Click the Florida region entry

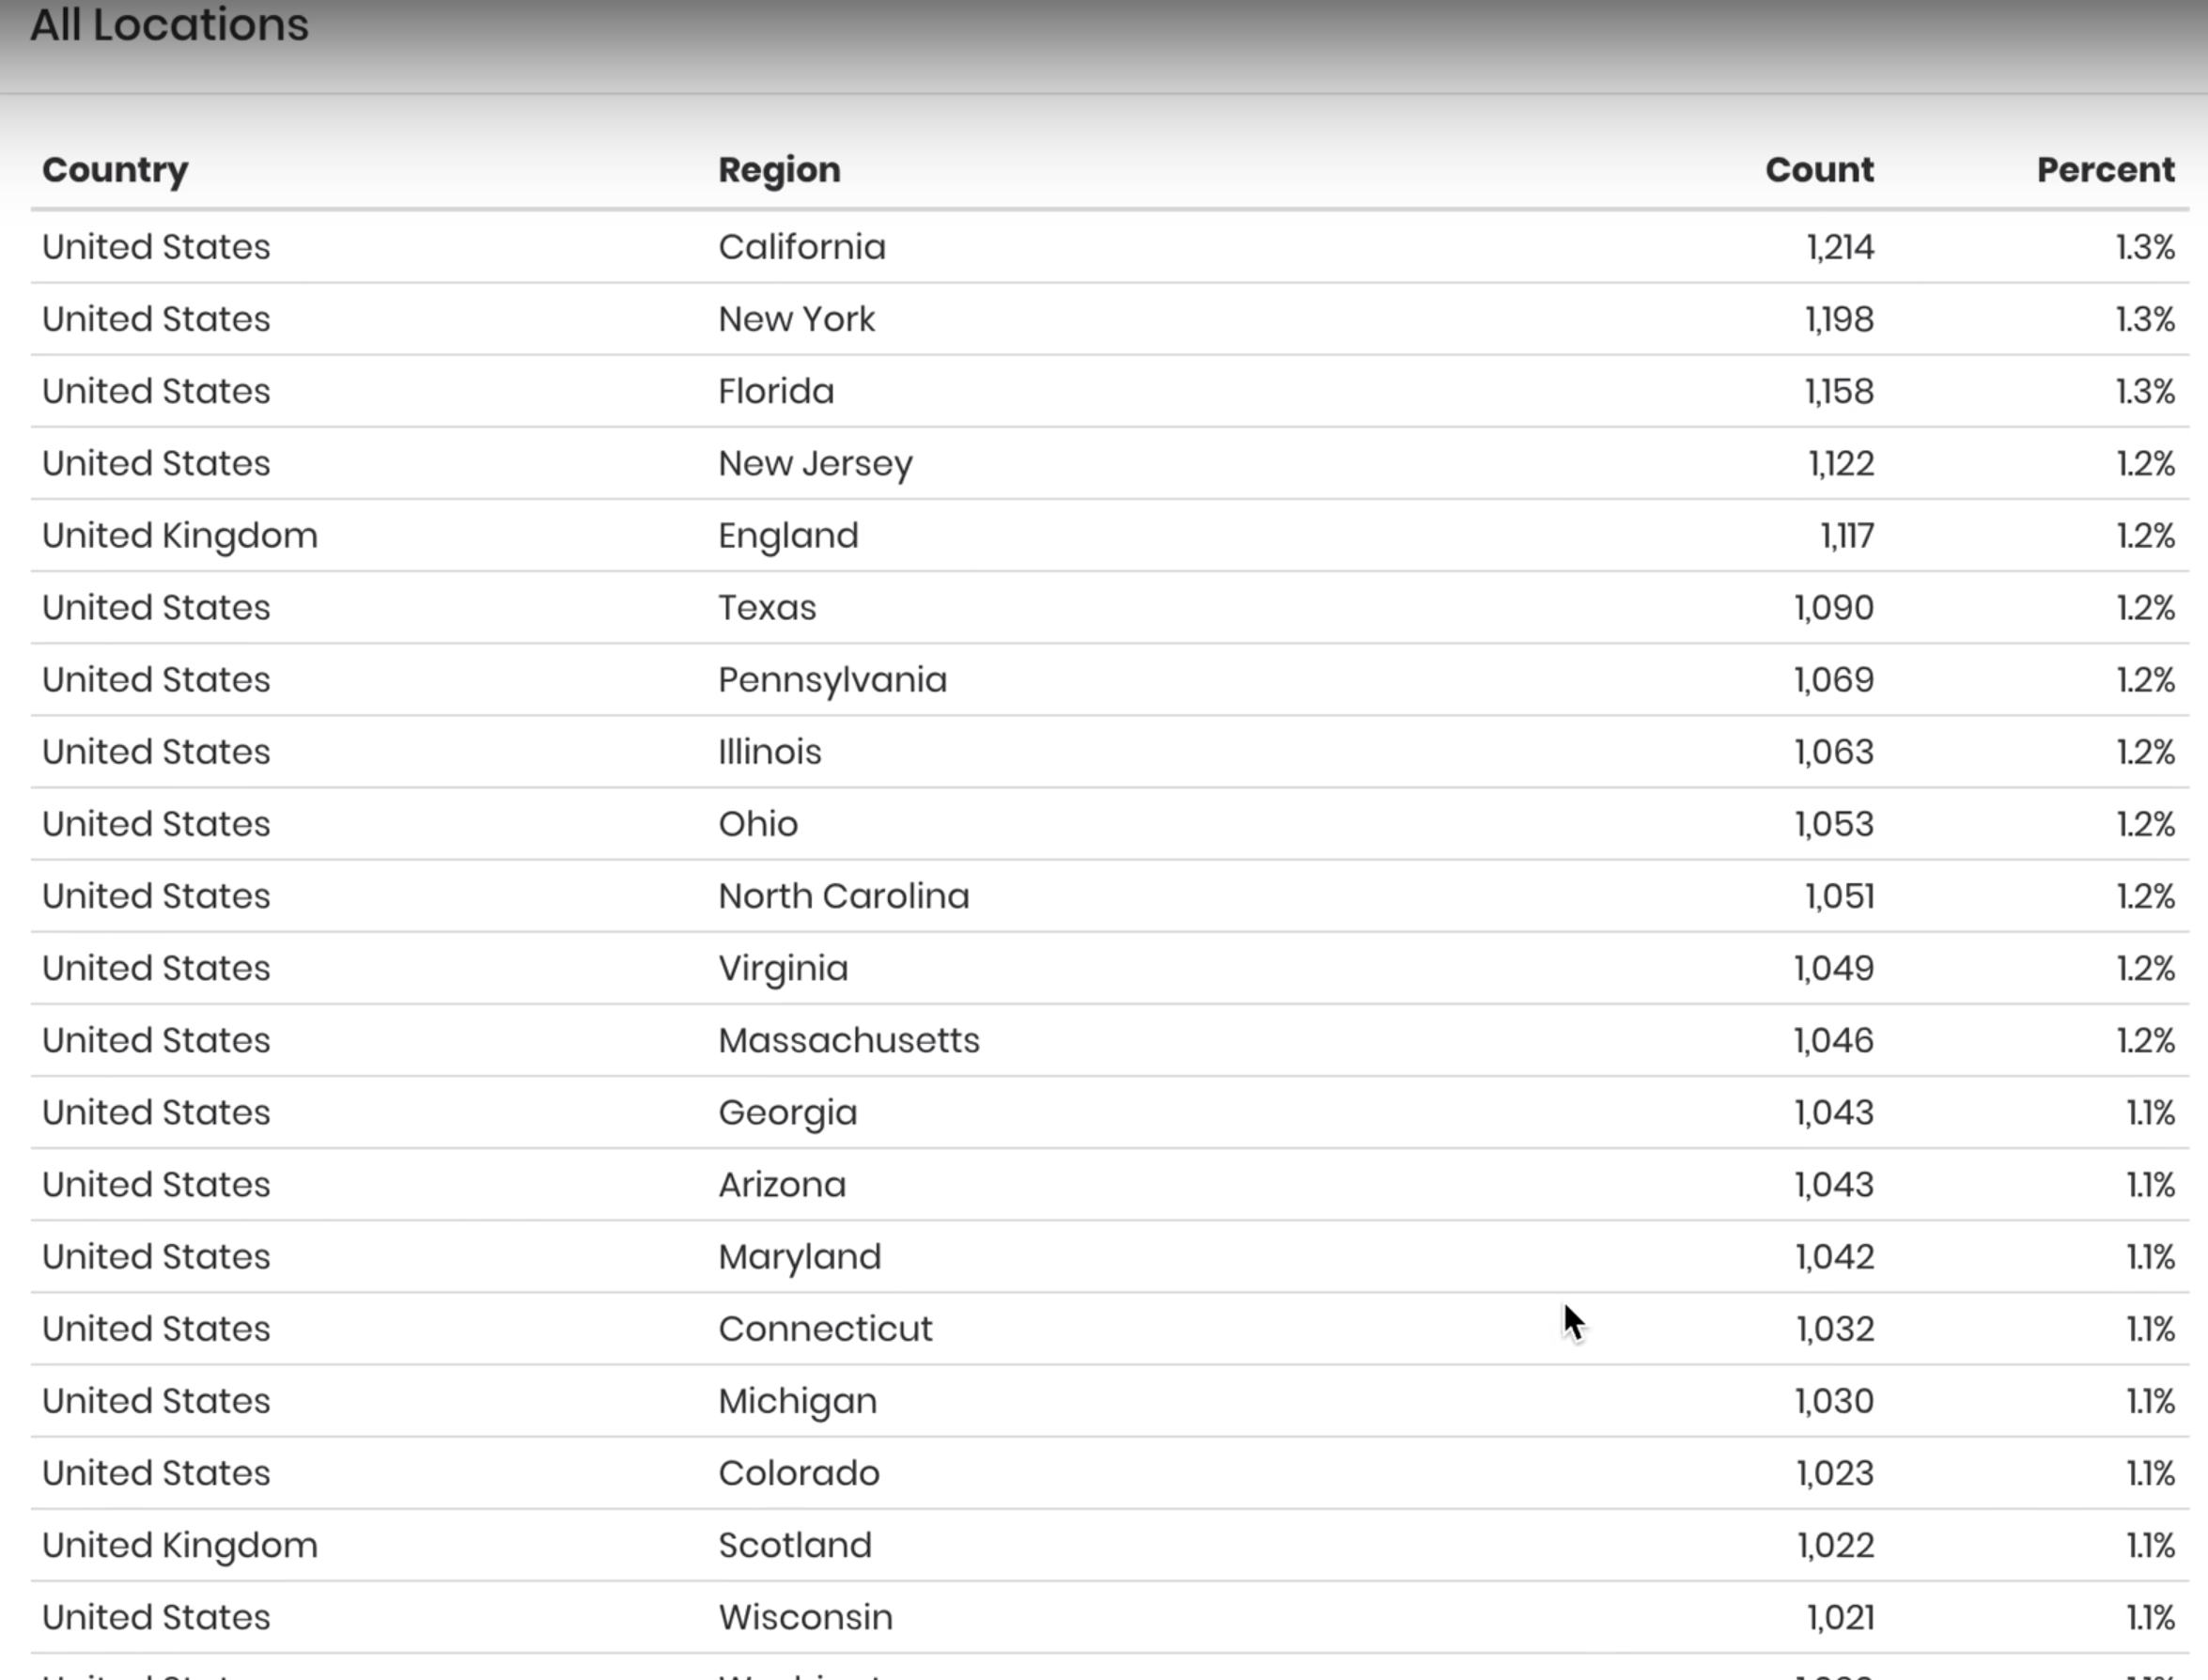776,391
